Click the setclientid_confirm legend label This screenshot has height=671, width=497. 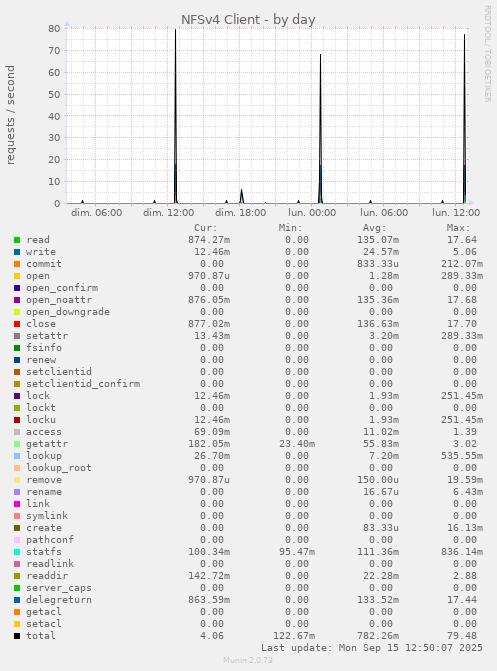[83, 384]
